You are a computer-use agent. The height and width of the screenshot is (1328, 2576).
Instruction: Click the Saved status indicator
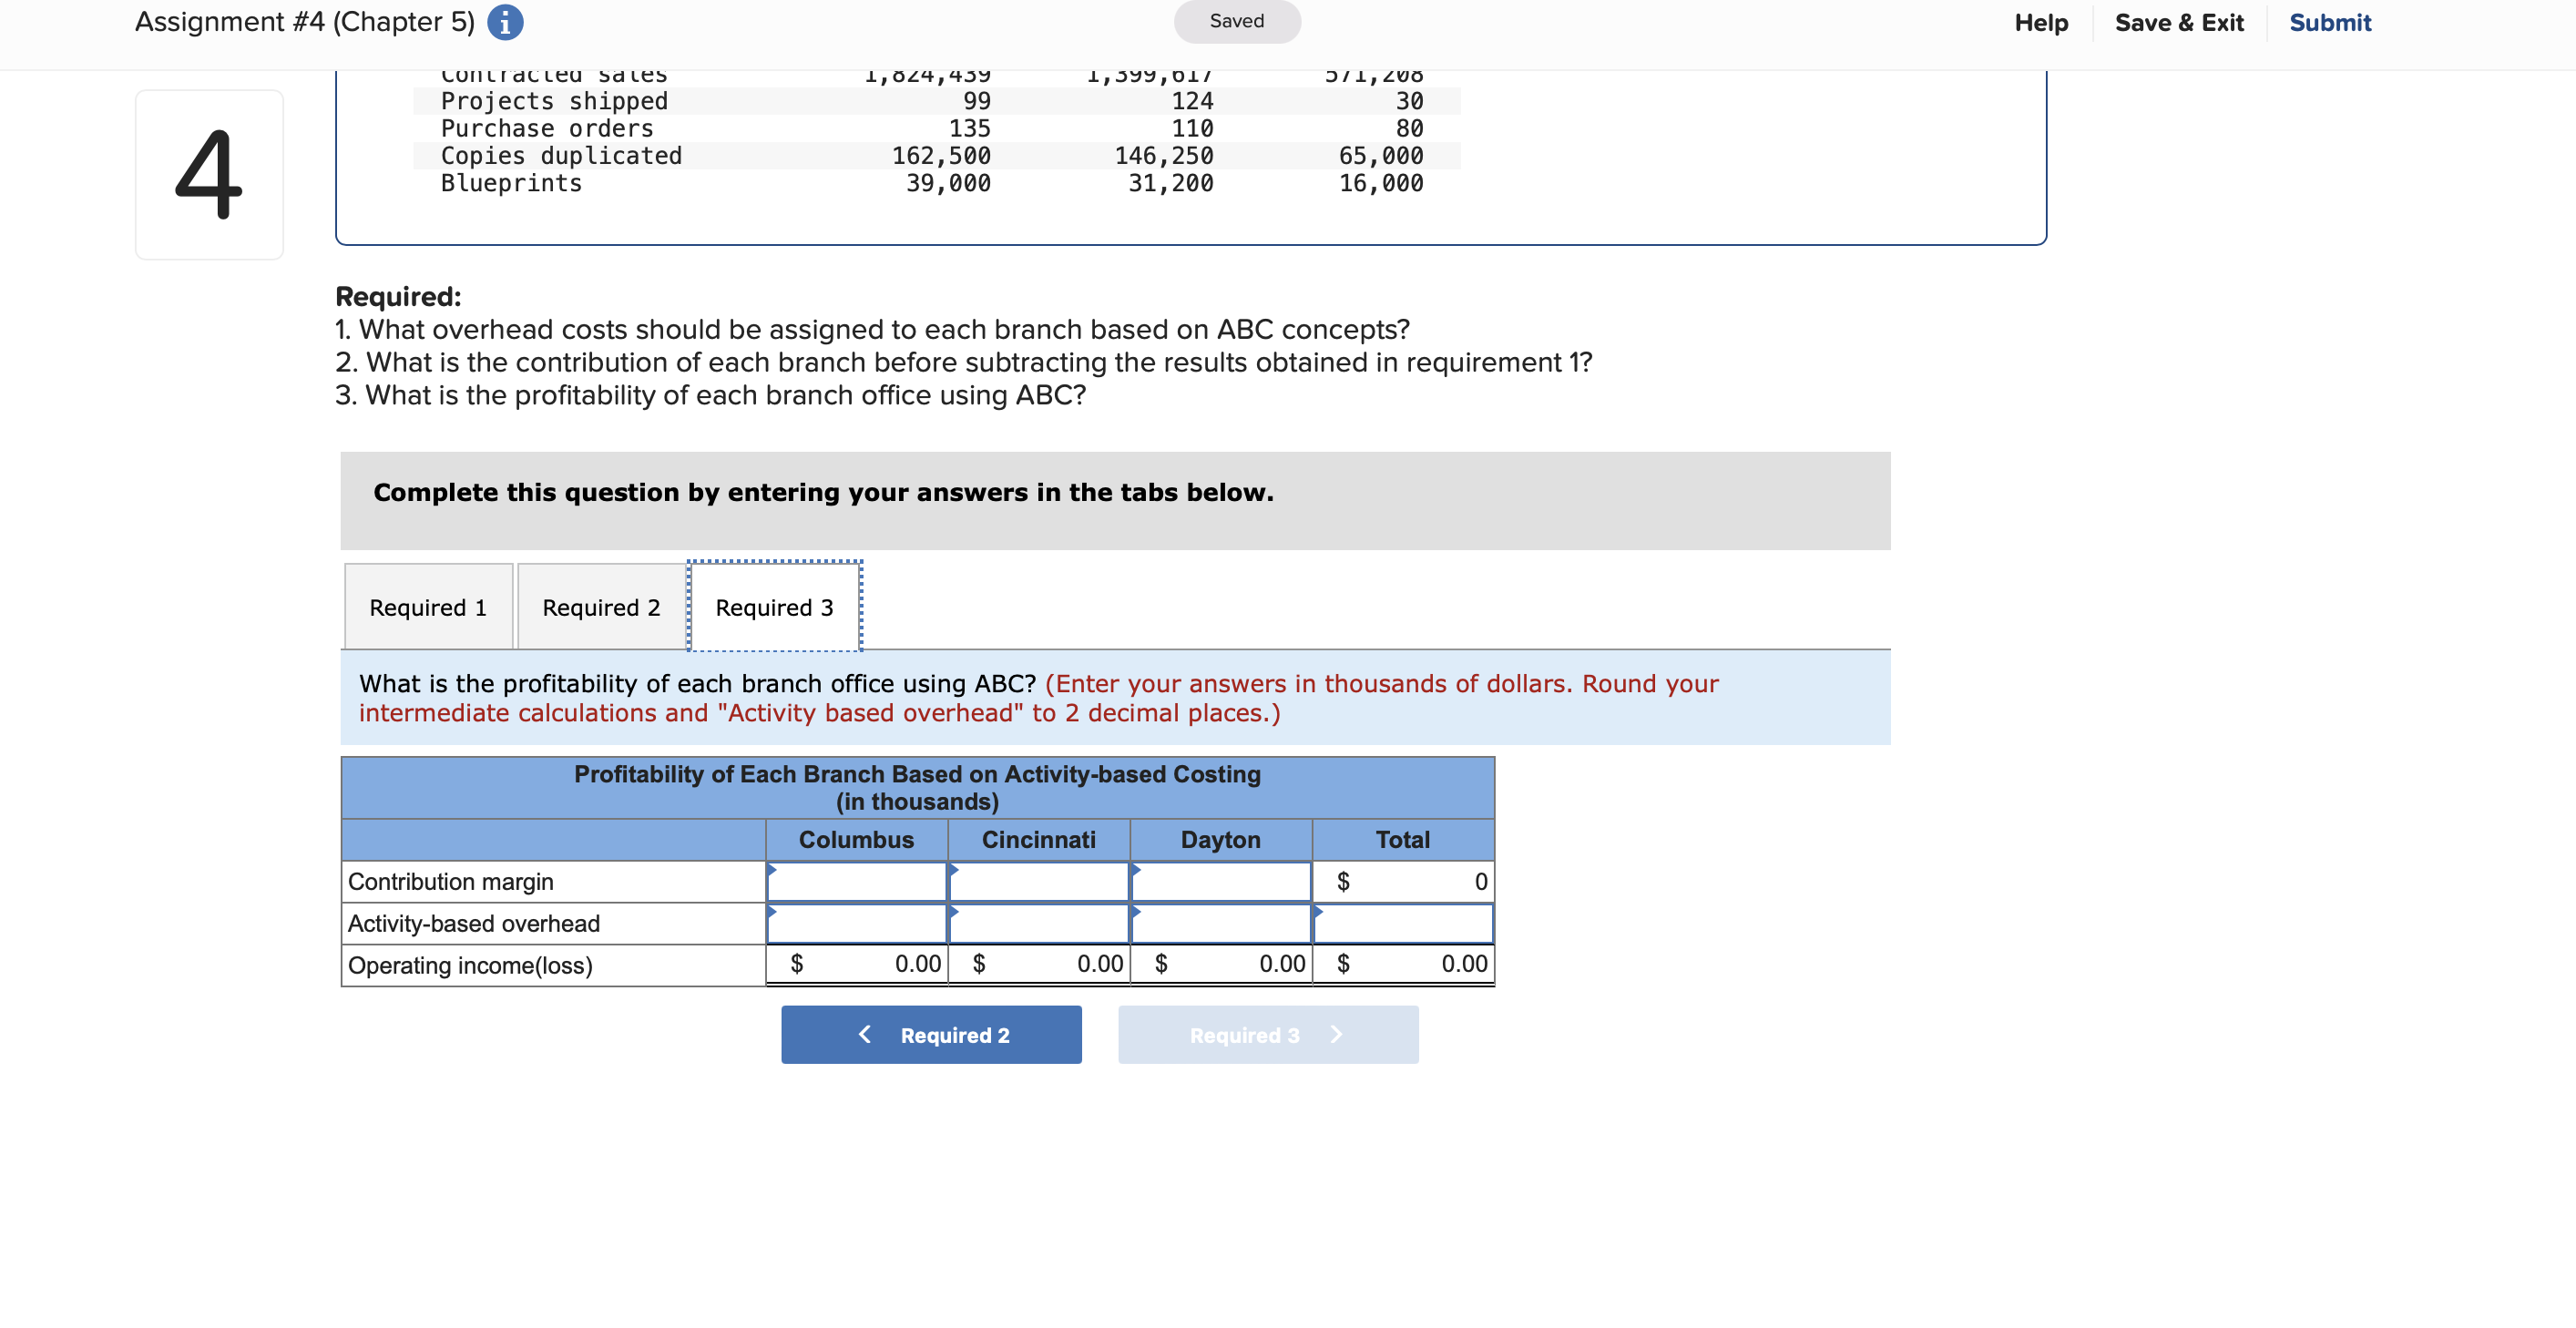point(1236,21)
